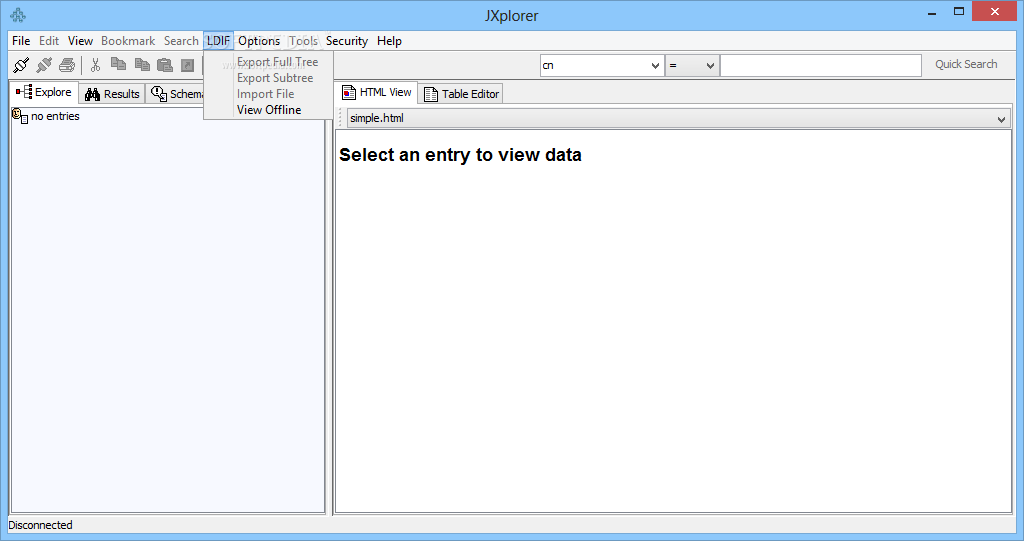Click the Quick Search button
The height and width of the screenshot is (541, 1024).
pyautogui.click(x=966, y=64)
